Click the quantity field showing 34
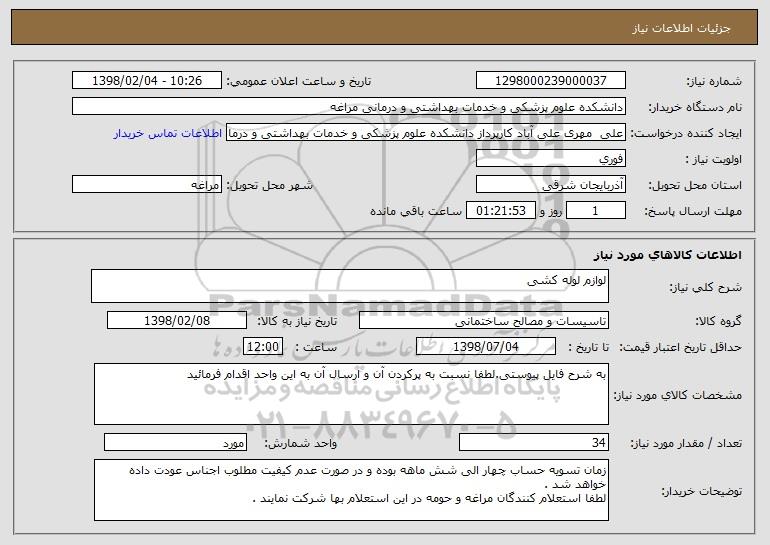The height and width of the screenshot is (545, 770). 534,442
